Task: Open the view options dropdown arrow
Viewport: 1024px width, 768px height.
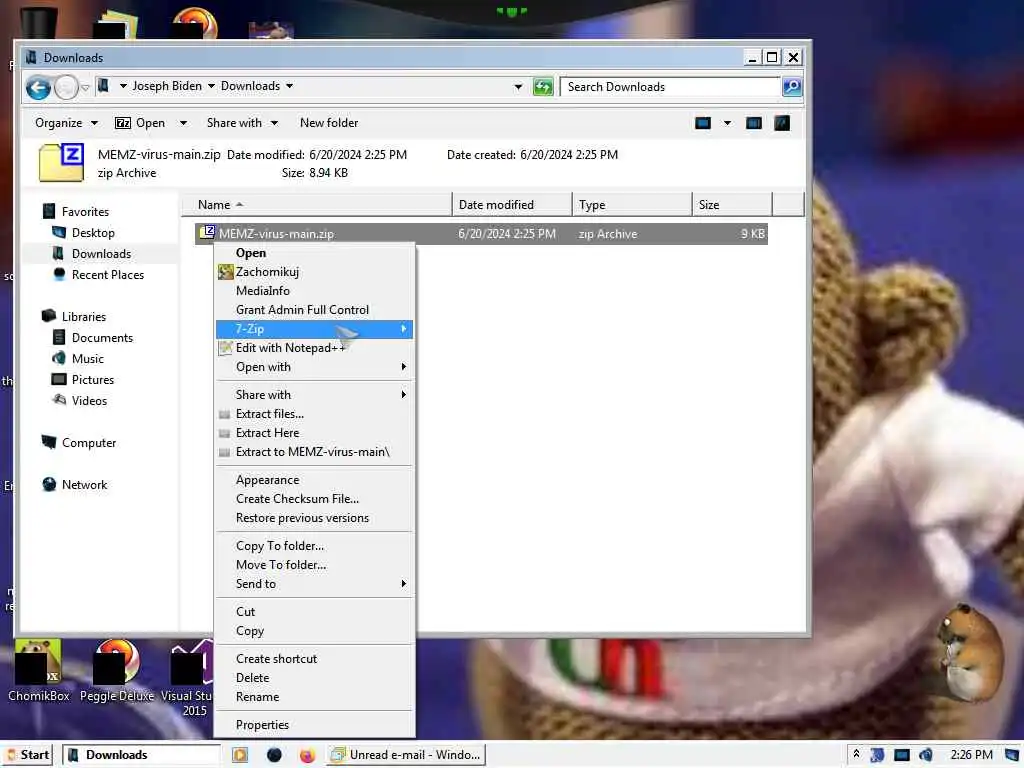Action: click(727, 123)
